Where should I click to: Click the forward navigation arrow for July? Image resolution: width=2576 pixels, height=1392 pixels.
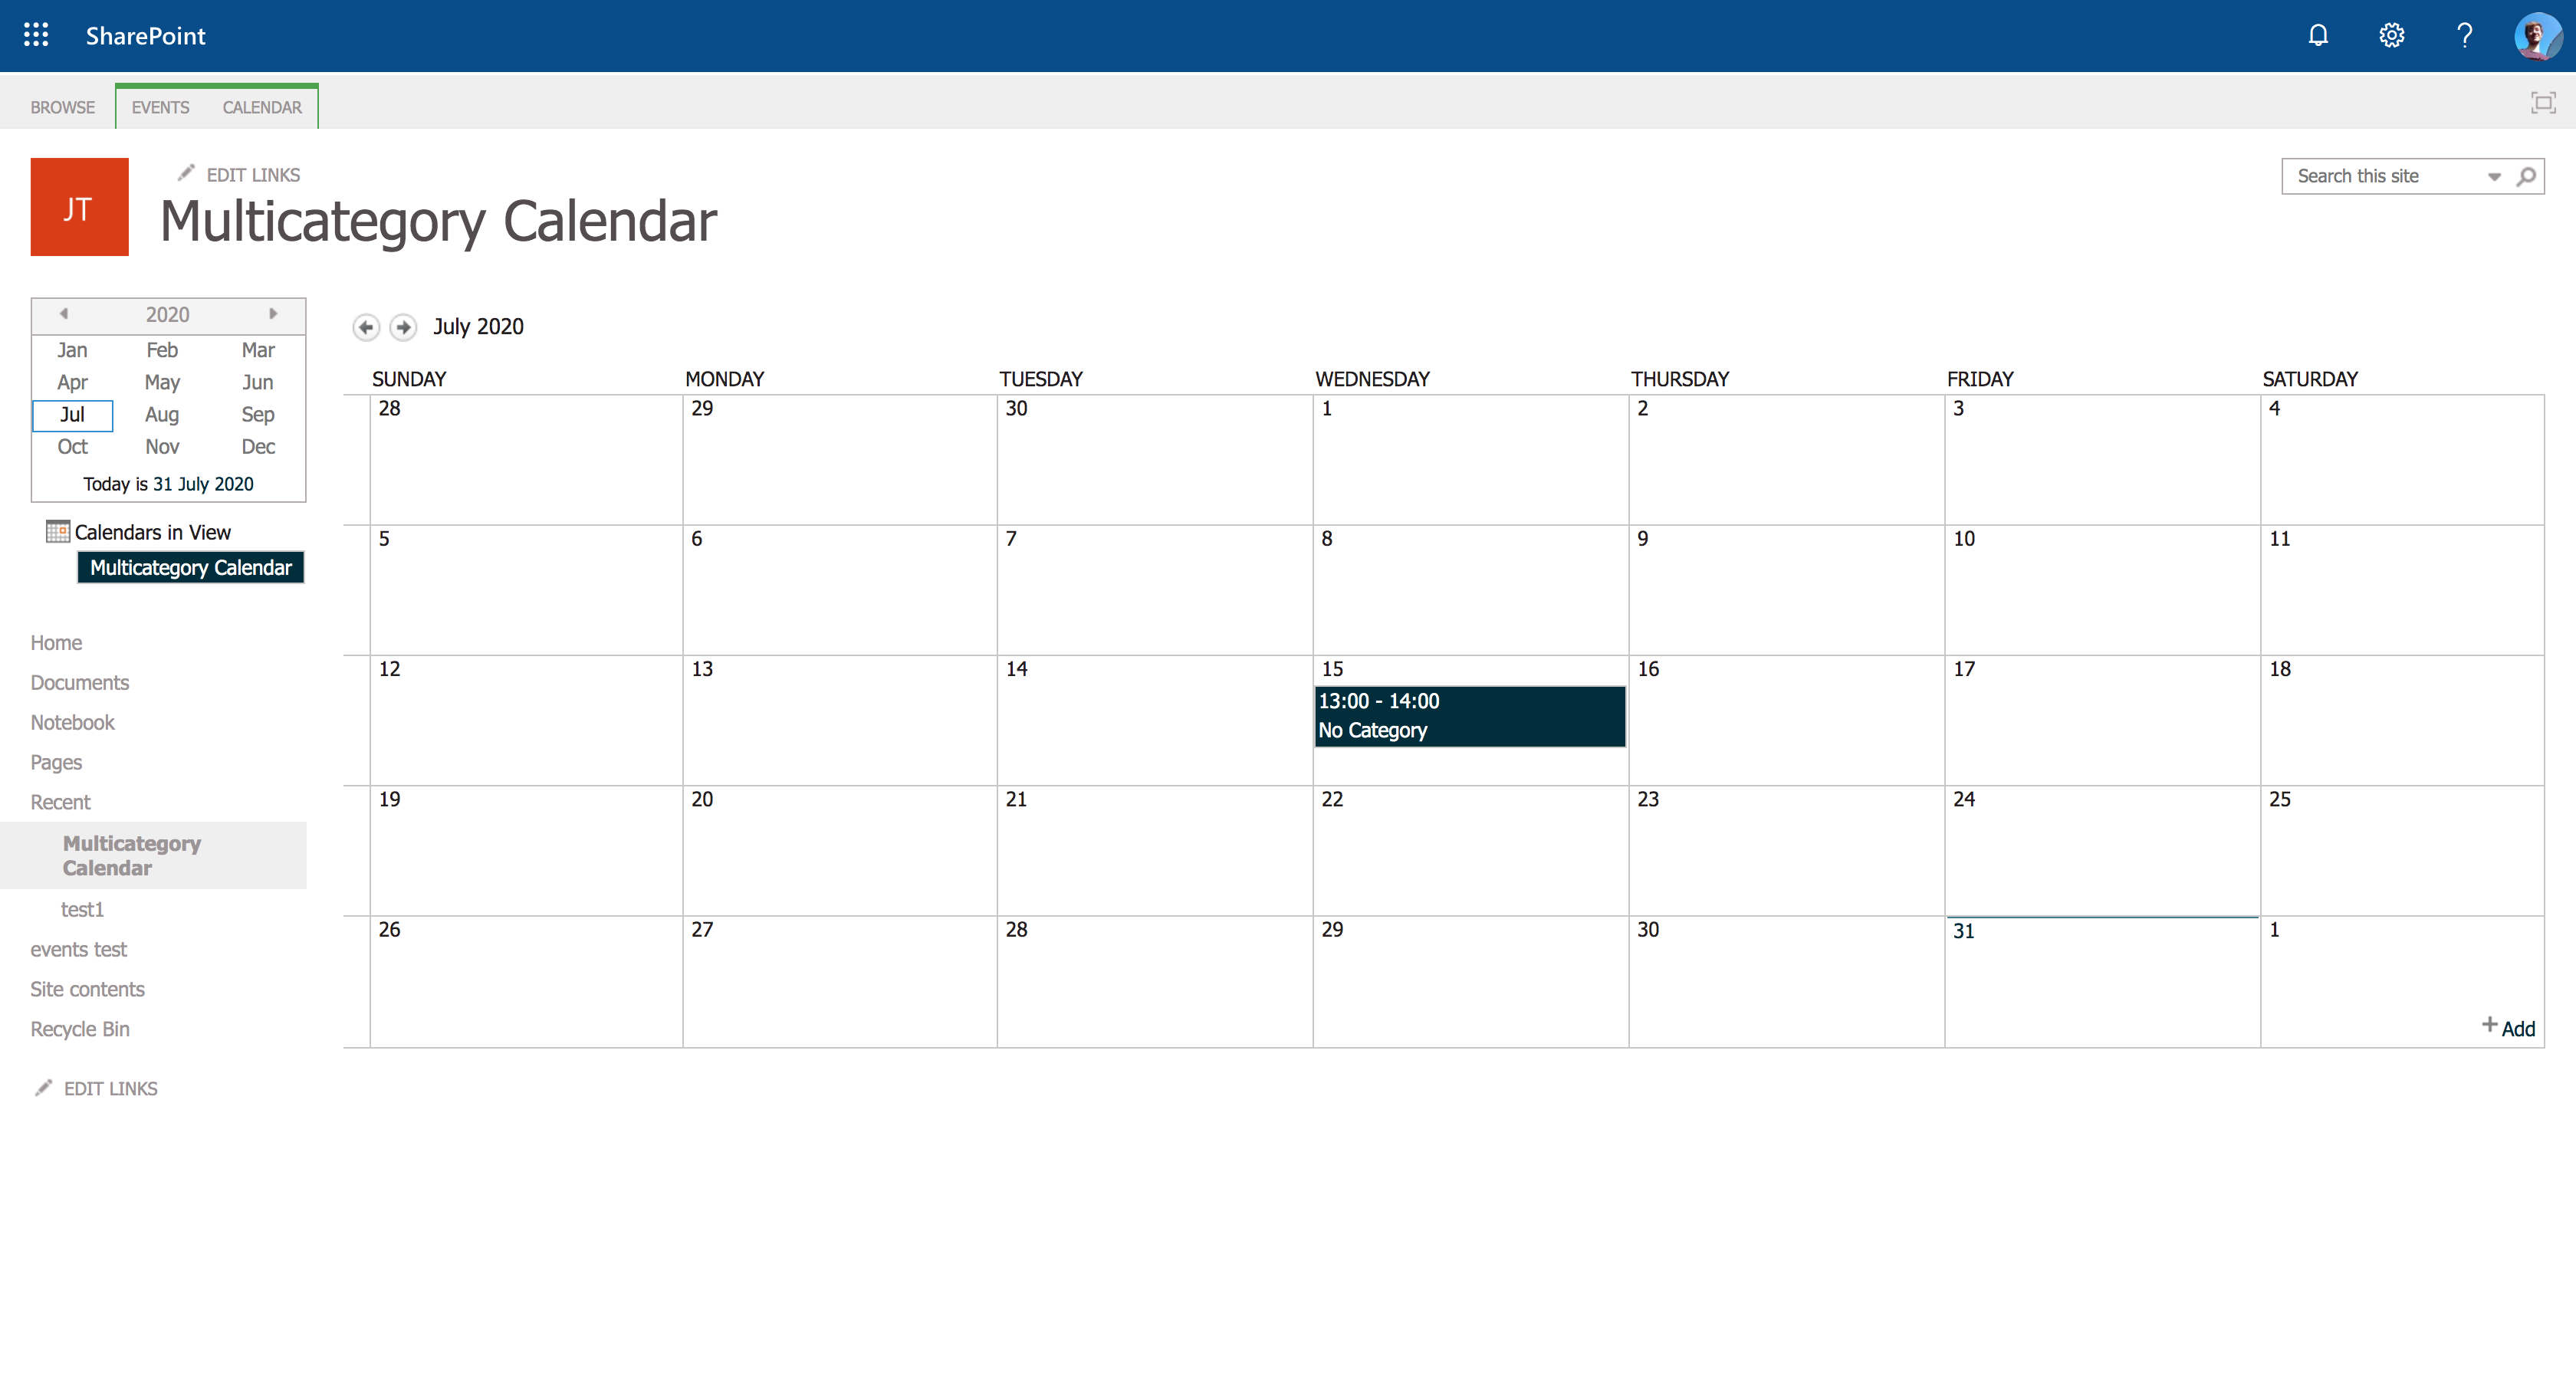click(x=405, y=327)
